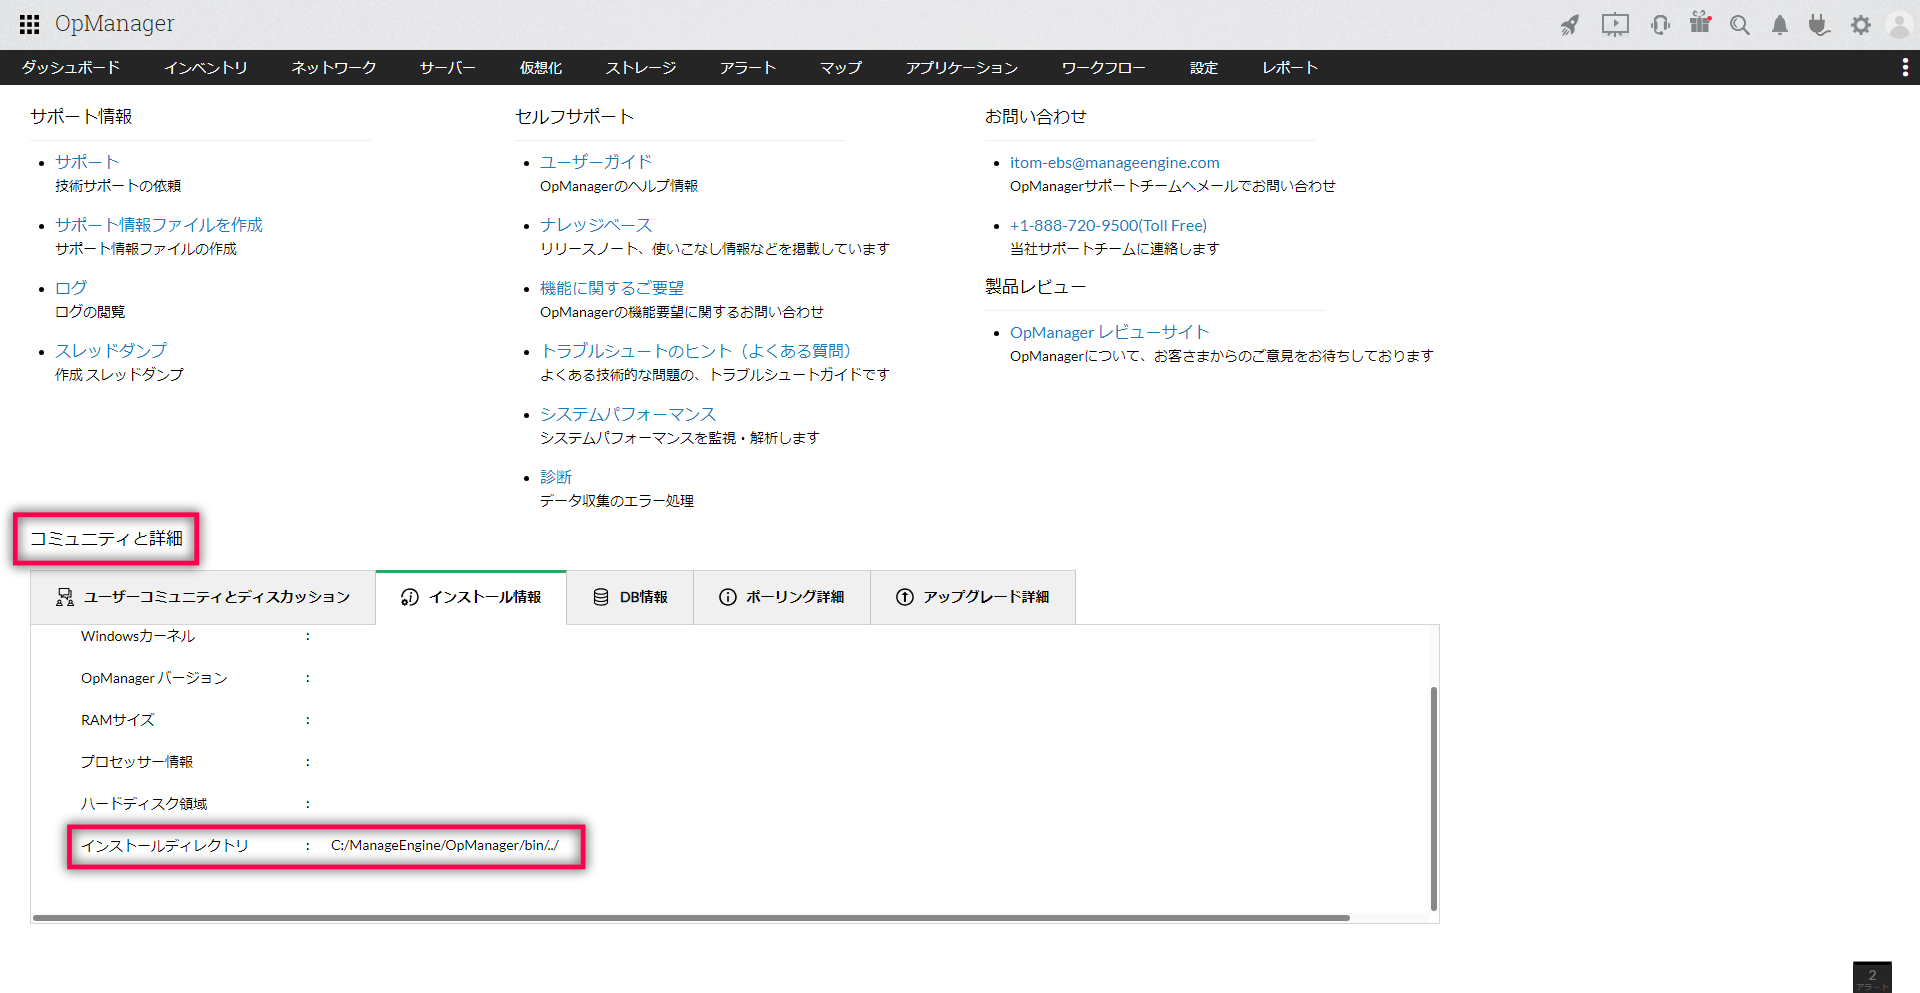1920x993 pixels.
Task: Click the サポート情報 heading
Action: [x=81, y=117]
